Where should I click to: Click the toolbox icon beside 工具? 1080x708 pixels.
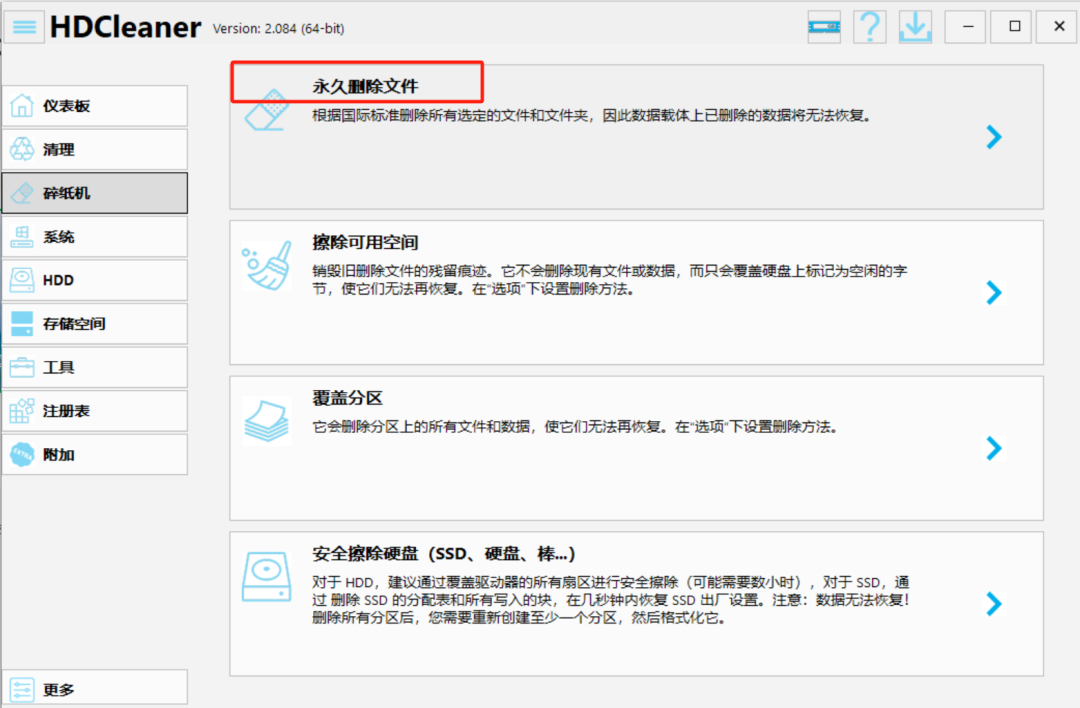click(x=22, y=367)
